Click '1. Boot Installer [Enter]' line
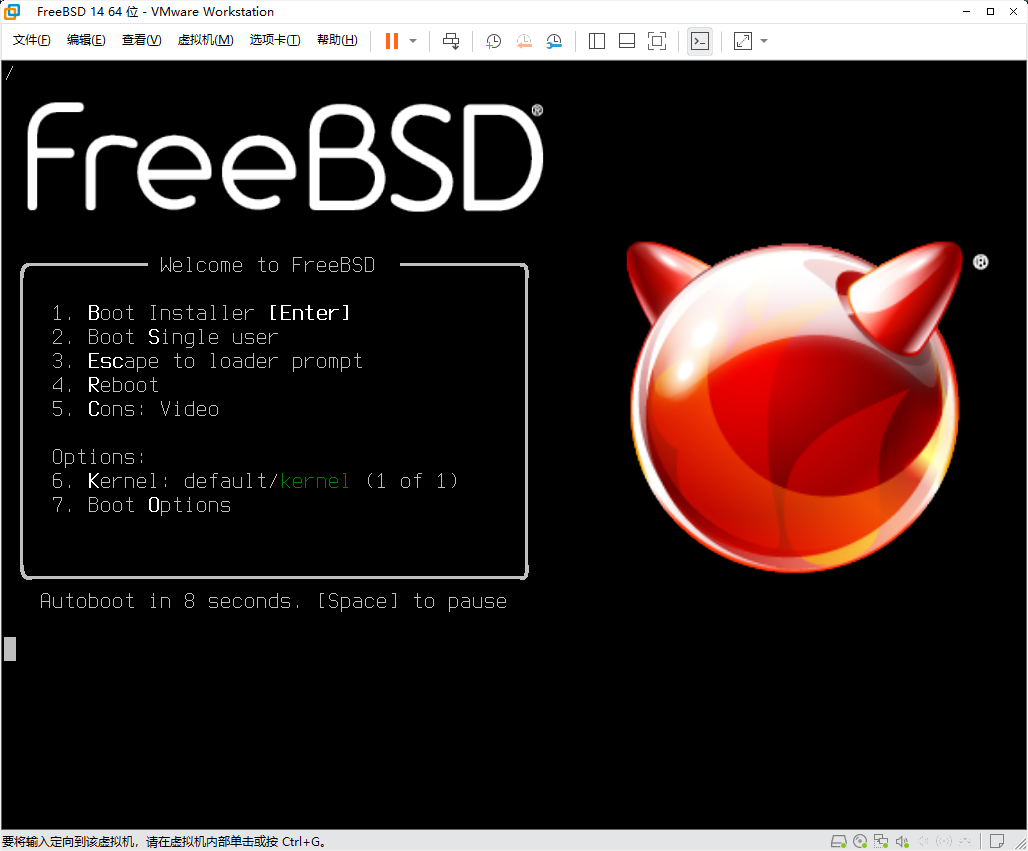The height and width of the screenshot is (851, 1028). pyautogui.click(x=201, y=313)
